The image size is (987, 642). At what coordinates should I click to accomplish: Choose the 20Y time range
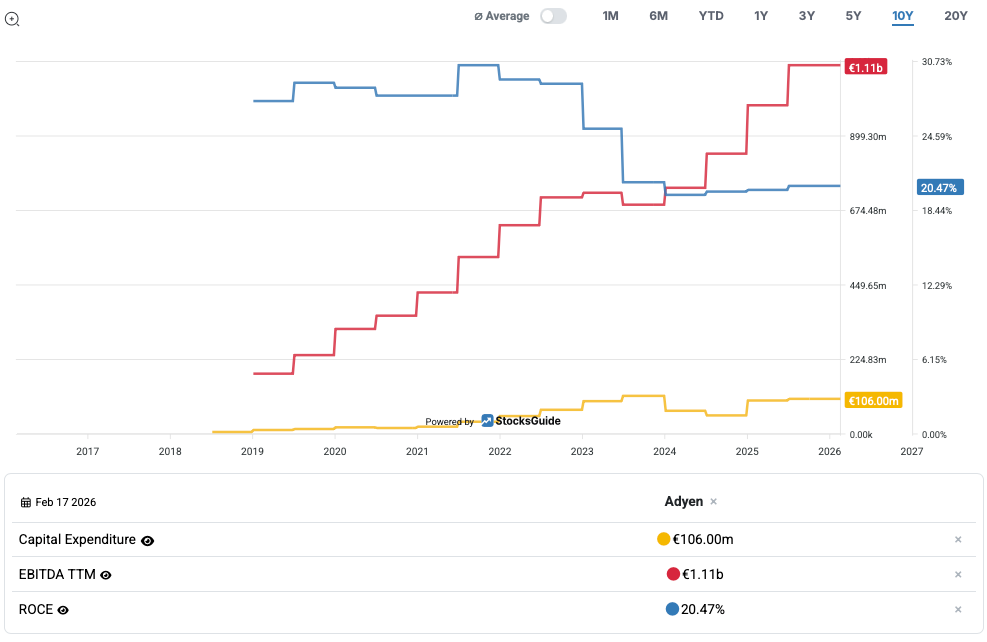(955, 16)
